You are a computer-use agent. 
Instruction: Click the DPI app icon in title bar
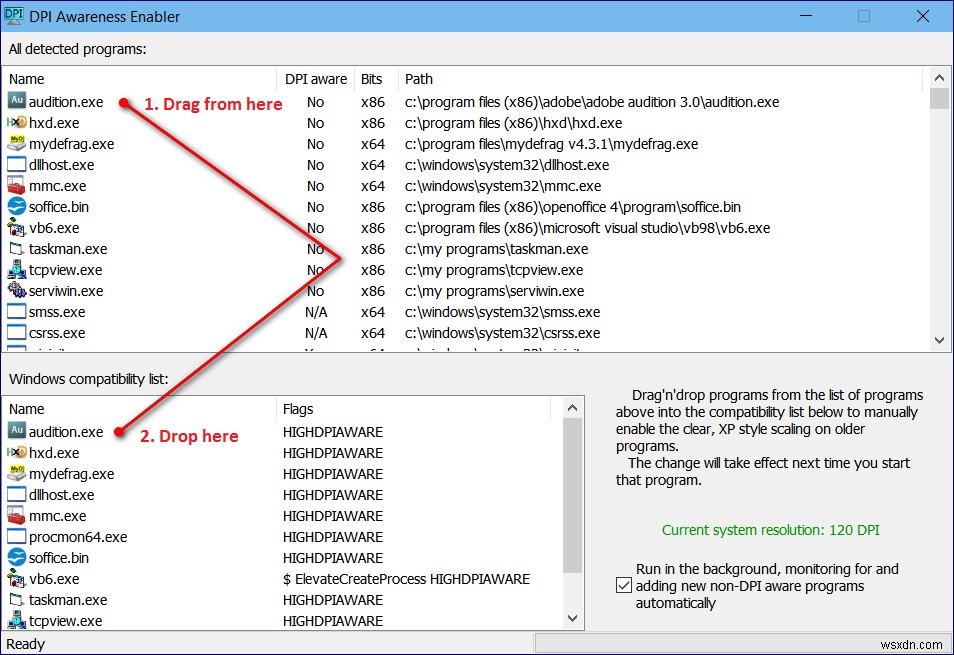tap(13, 15)
